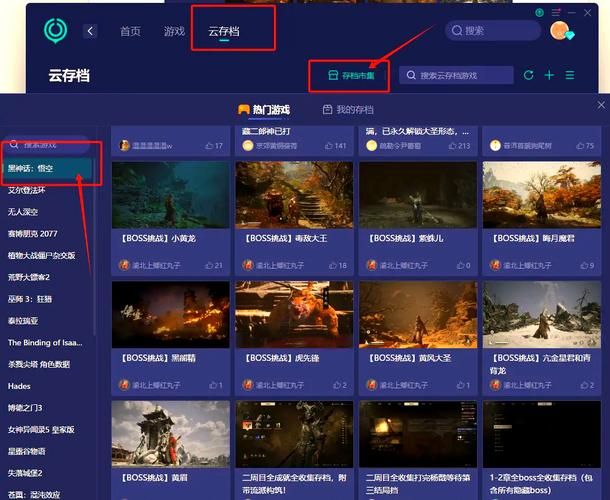
Task: Open the top-right hamburger menu icon
Action: click(x=556, y=13)
